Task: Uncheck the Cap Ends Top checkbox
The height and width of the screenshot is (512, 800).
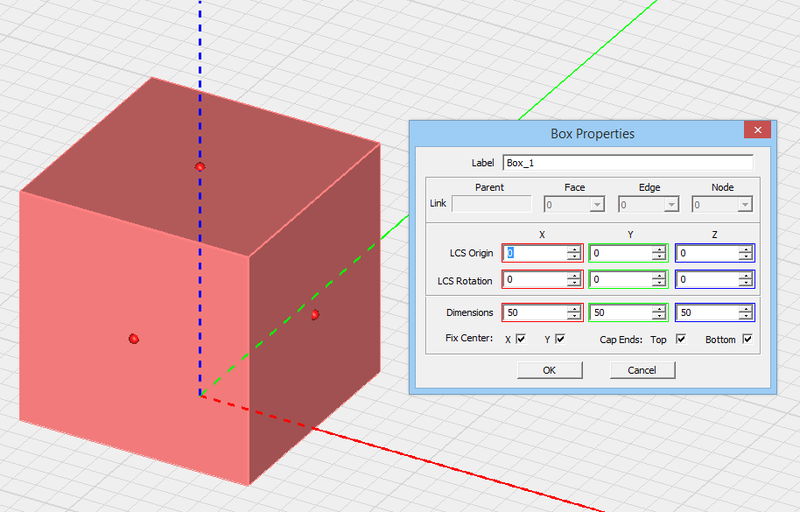Action: pyautogui.click(x=681, y=339)
